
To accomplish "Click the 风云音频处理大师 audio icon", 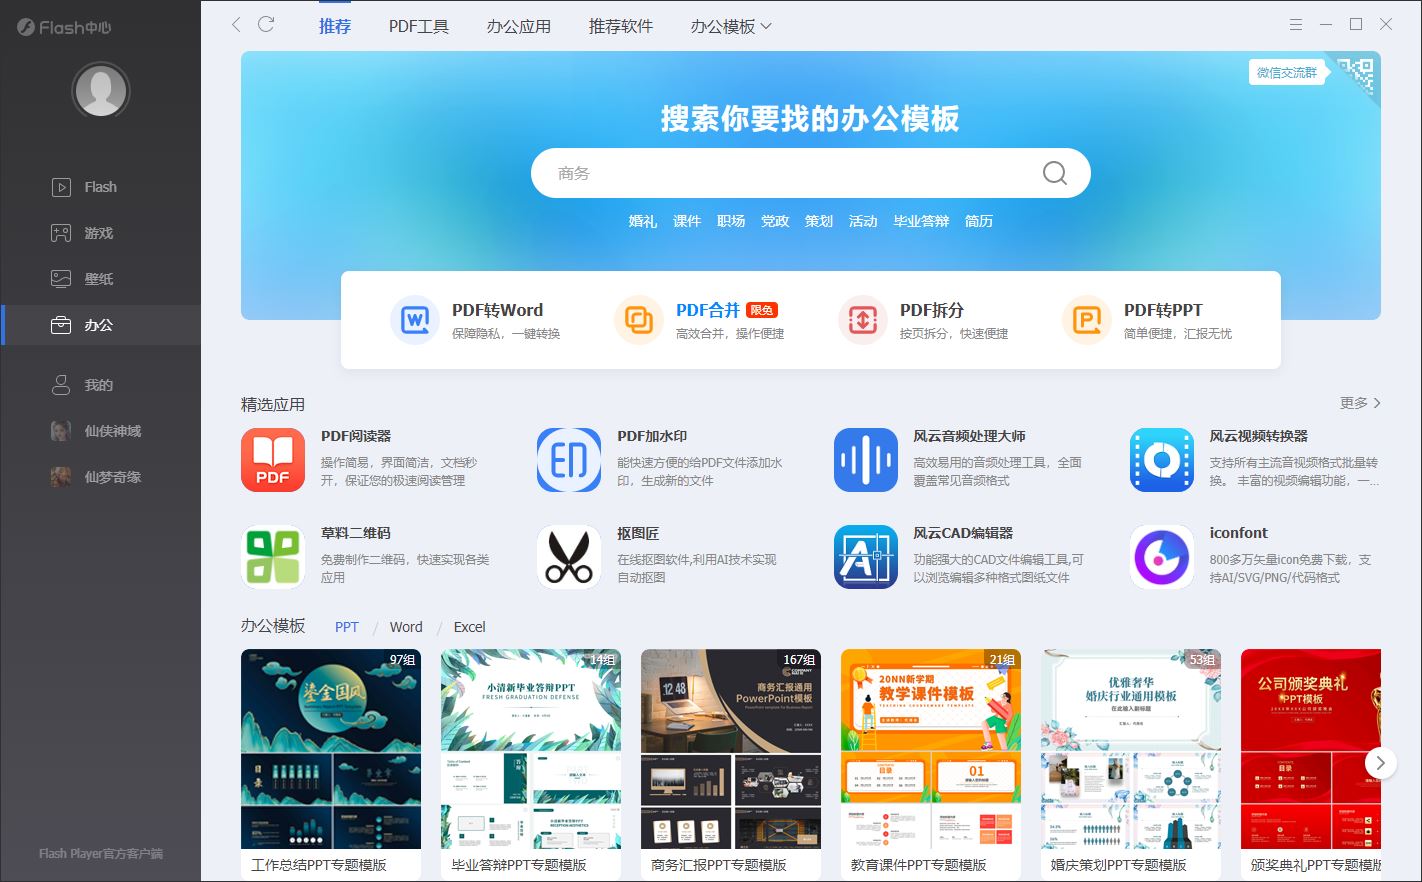I will 865,460.
